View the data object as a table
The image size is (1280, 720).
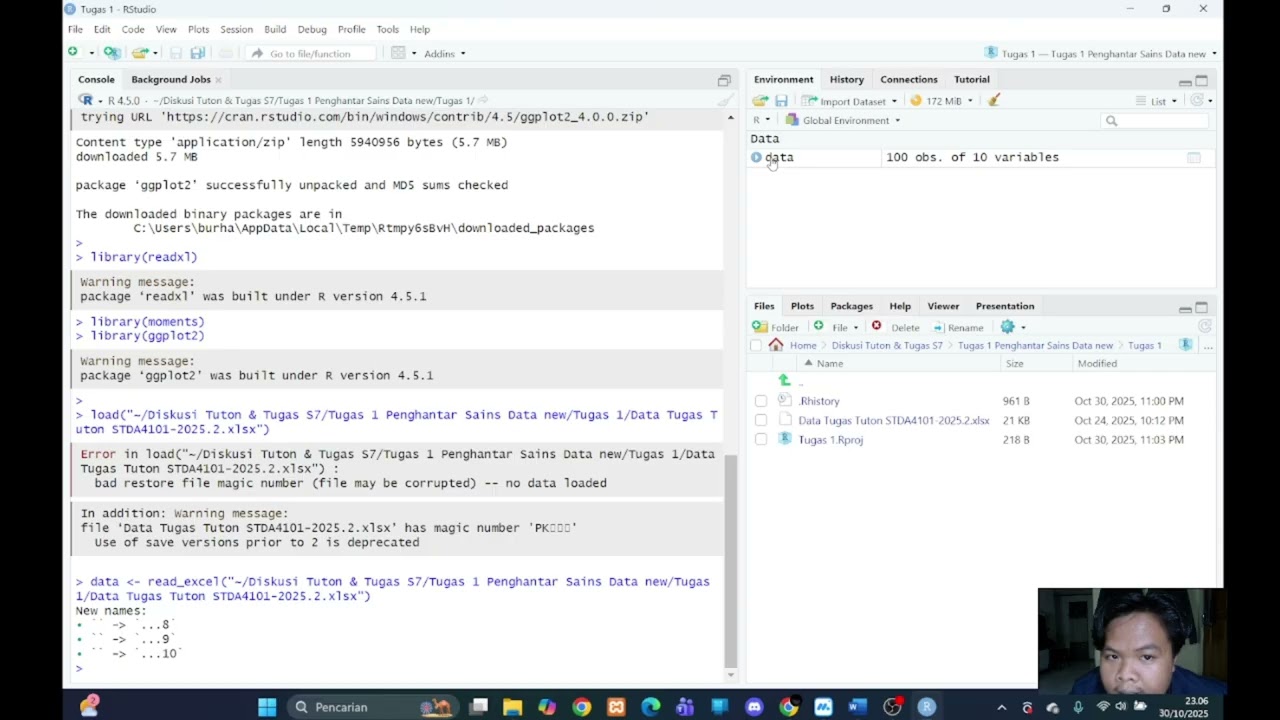tap(1193, 158)
